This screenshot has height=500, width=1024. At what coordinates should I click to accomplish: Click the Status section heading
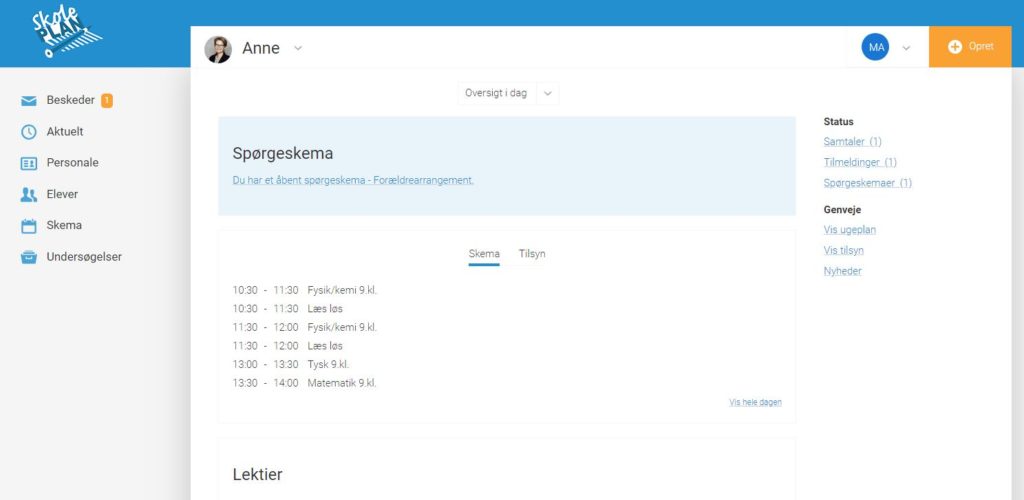coord(839,121)
